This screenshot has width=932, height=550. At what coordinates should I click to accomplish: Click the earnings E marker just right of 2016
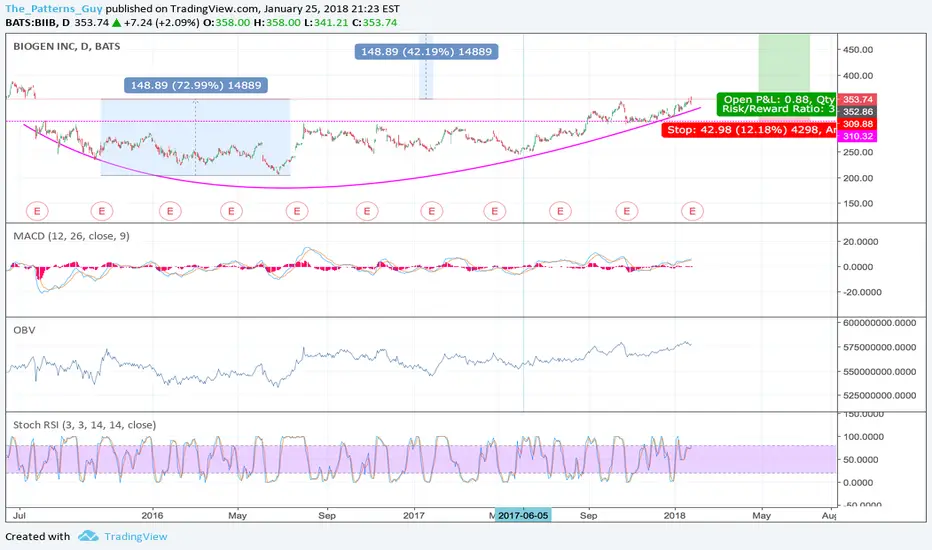170,210
